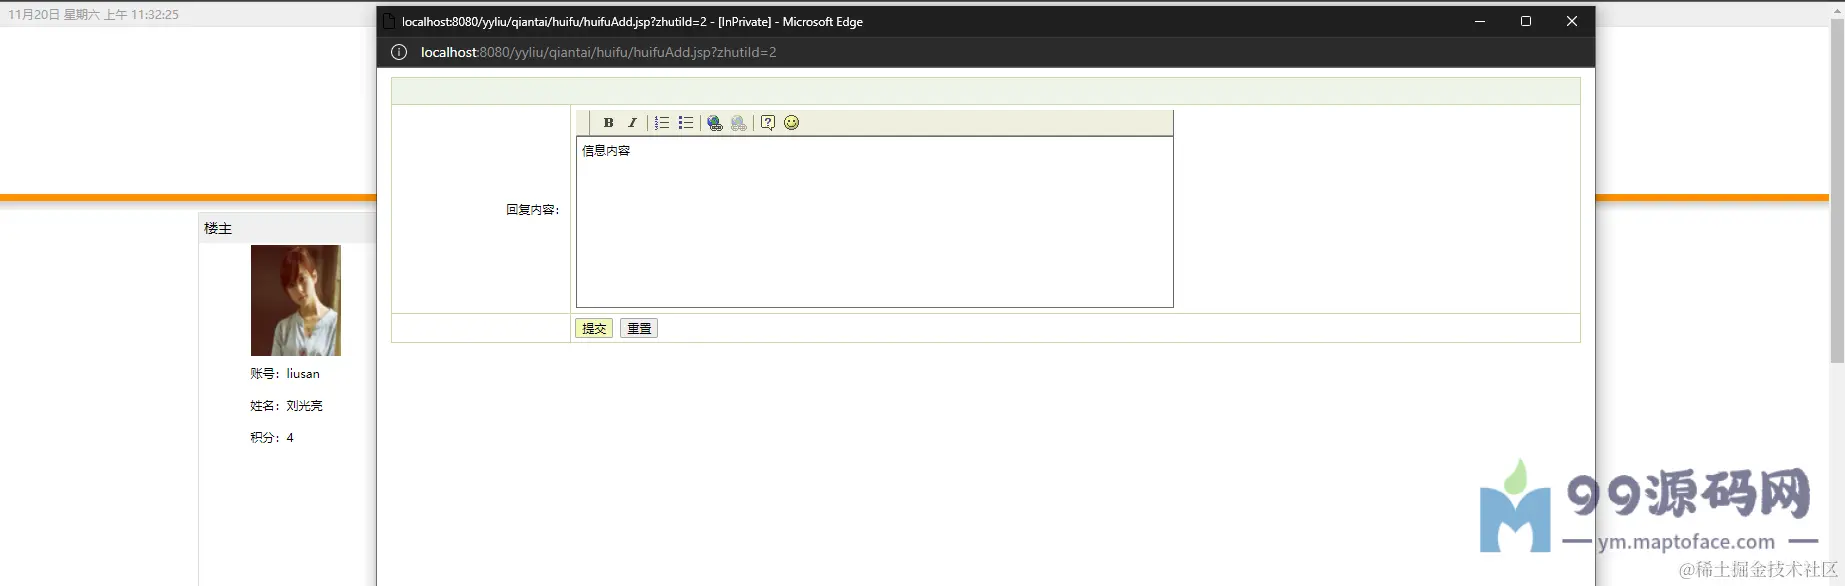Click the localhost address bar URL

pyautogui.click(x=598, y=52)
